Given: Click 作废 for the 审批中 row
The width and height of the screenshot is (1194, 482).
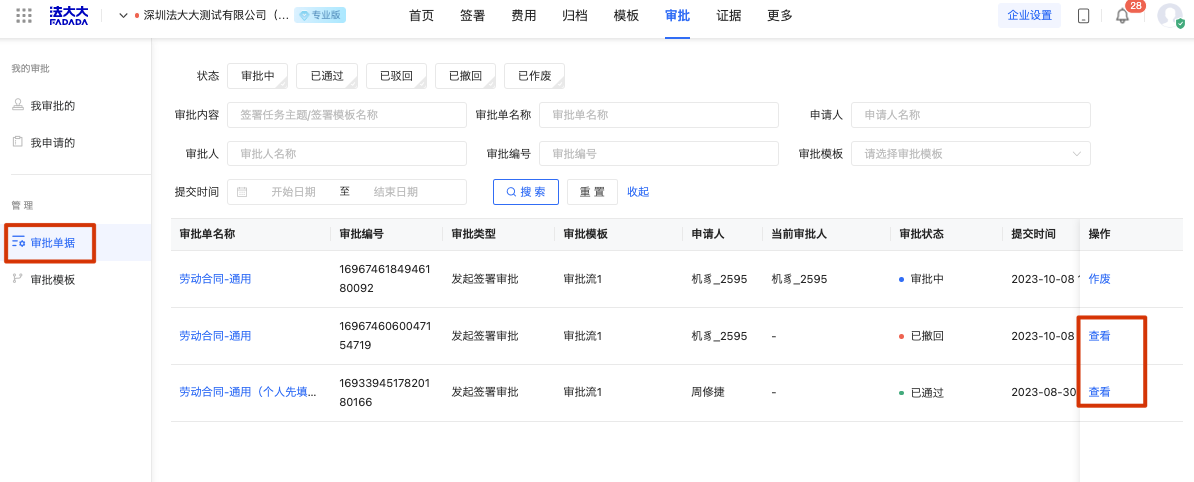Looking at the screenshot, I should (x=1100, y=279).
